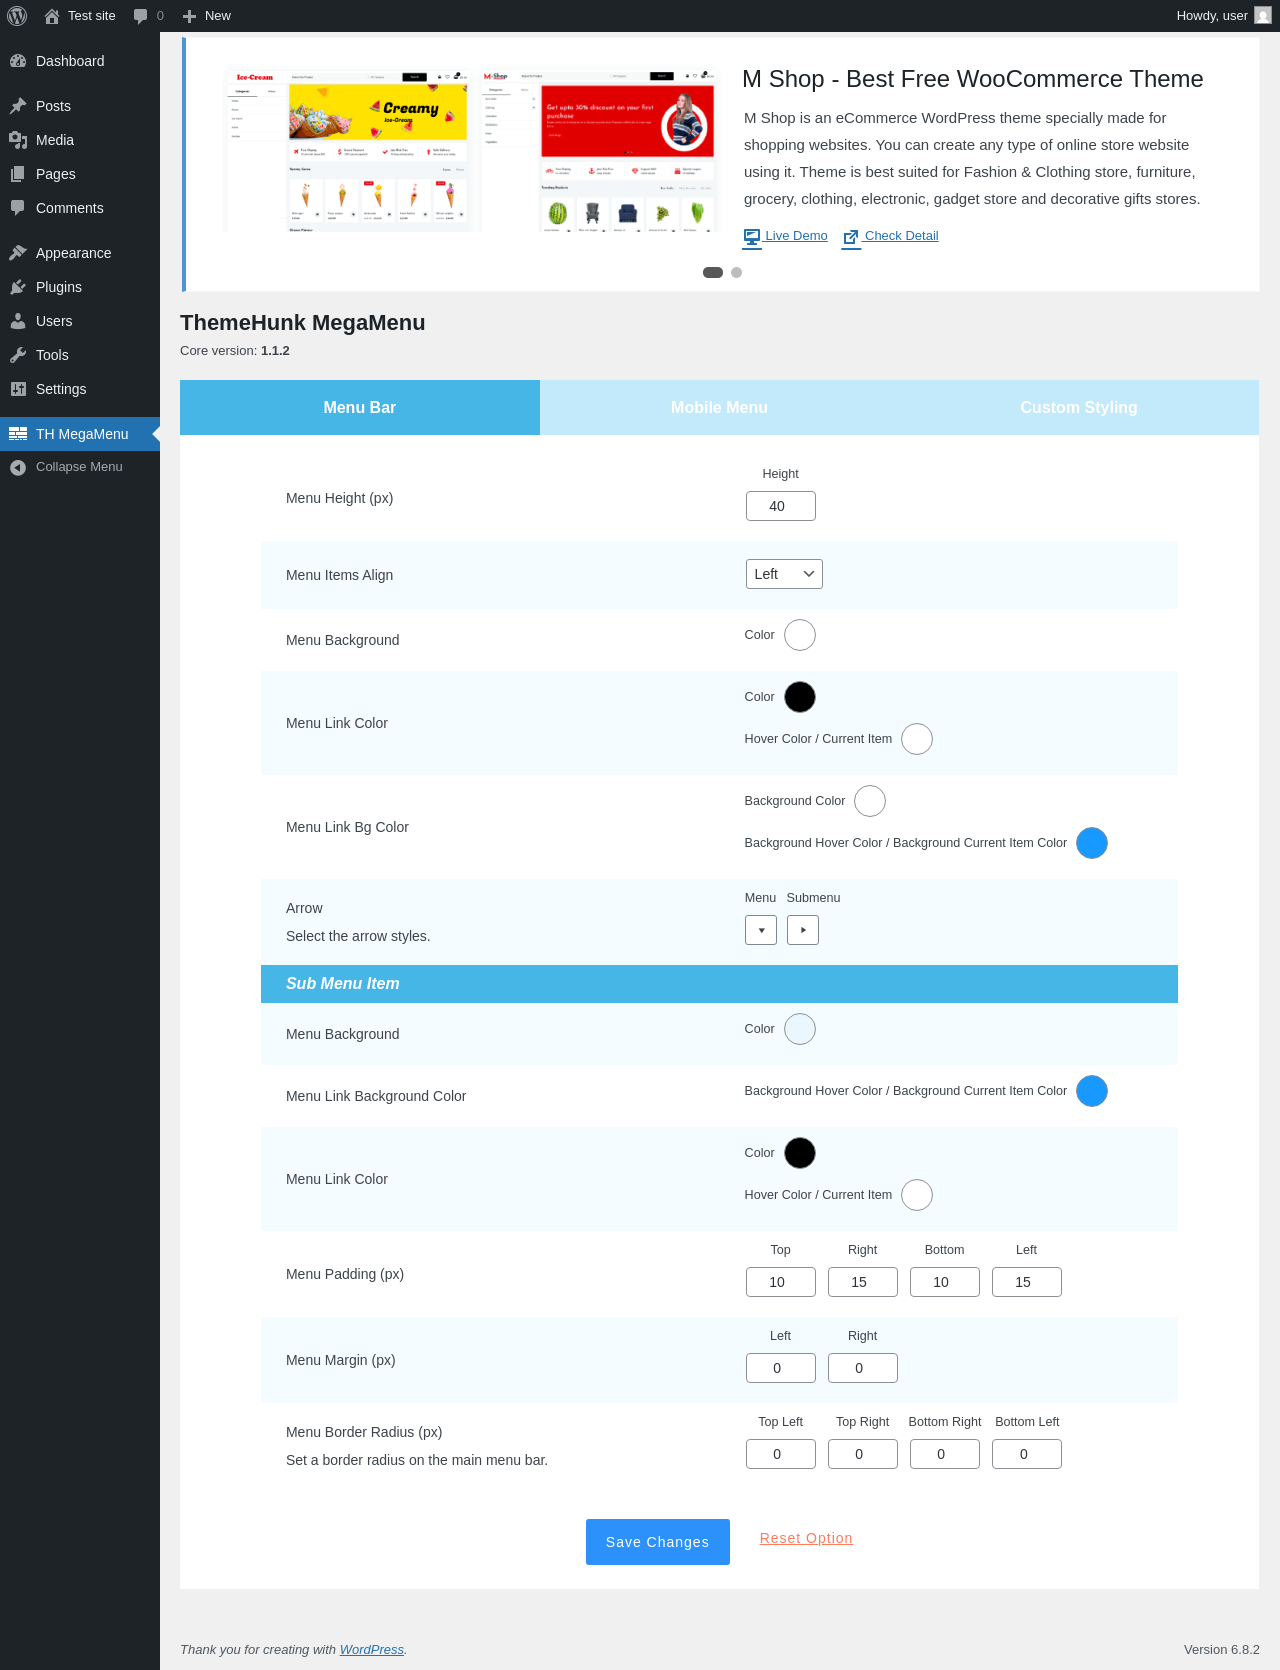Switch to the Custom Styling tab
Image resolution: width=1280 pixels, height=1670 pixels.
pos(1079,408)
